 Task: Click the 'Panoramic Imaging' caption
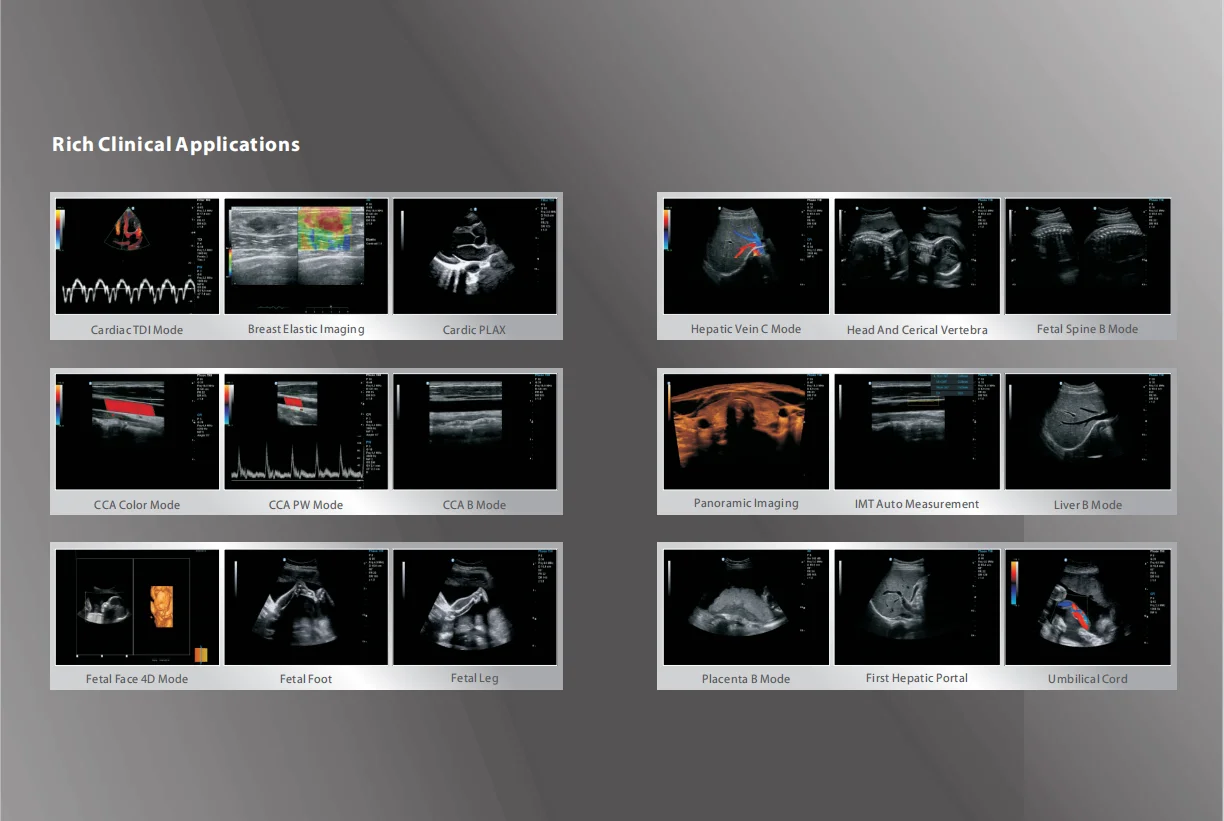[x=746, y=503]
